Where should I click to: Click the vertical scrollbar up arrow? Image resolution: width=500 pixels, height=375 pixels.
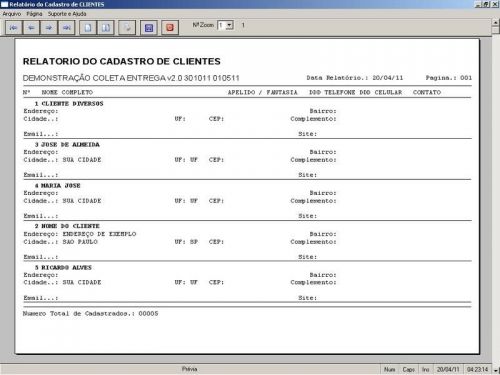(x=496, y=23)
